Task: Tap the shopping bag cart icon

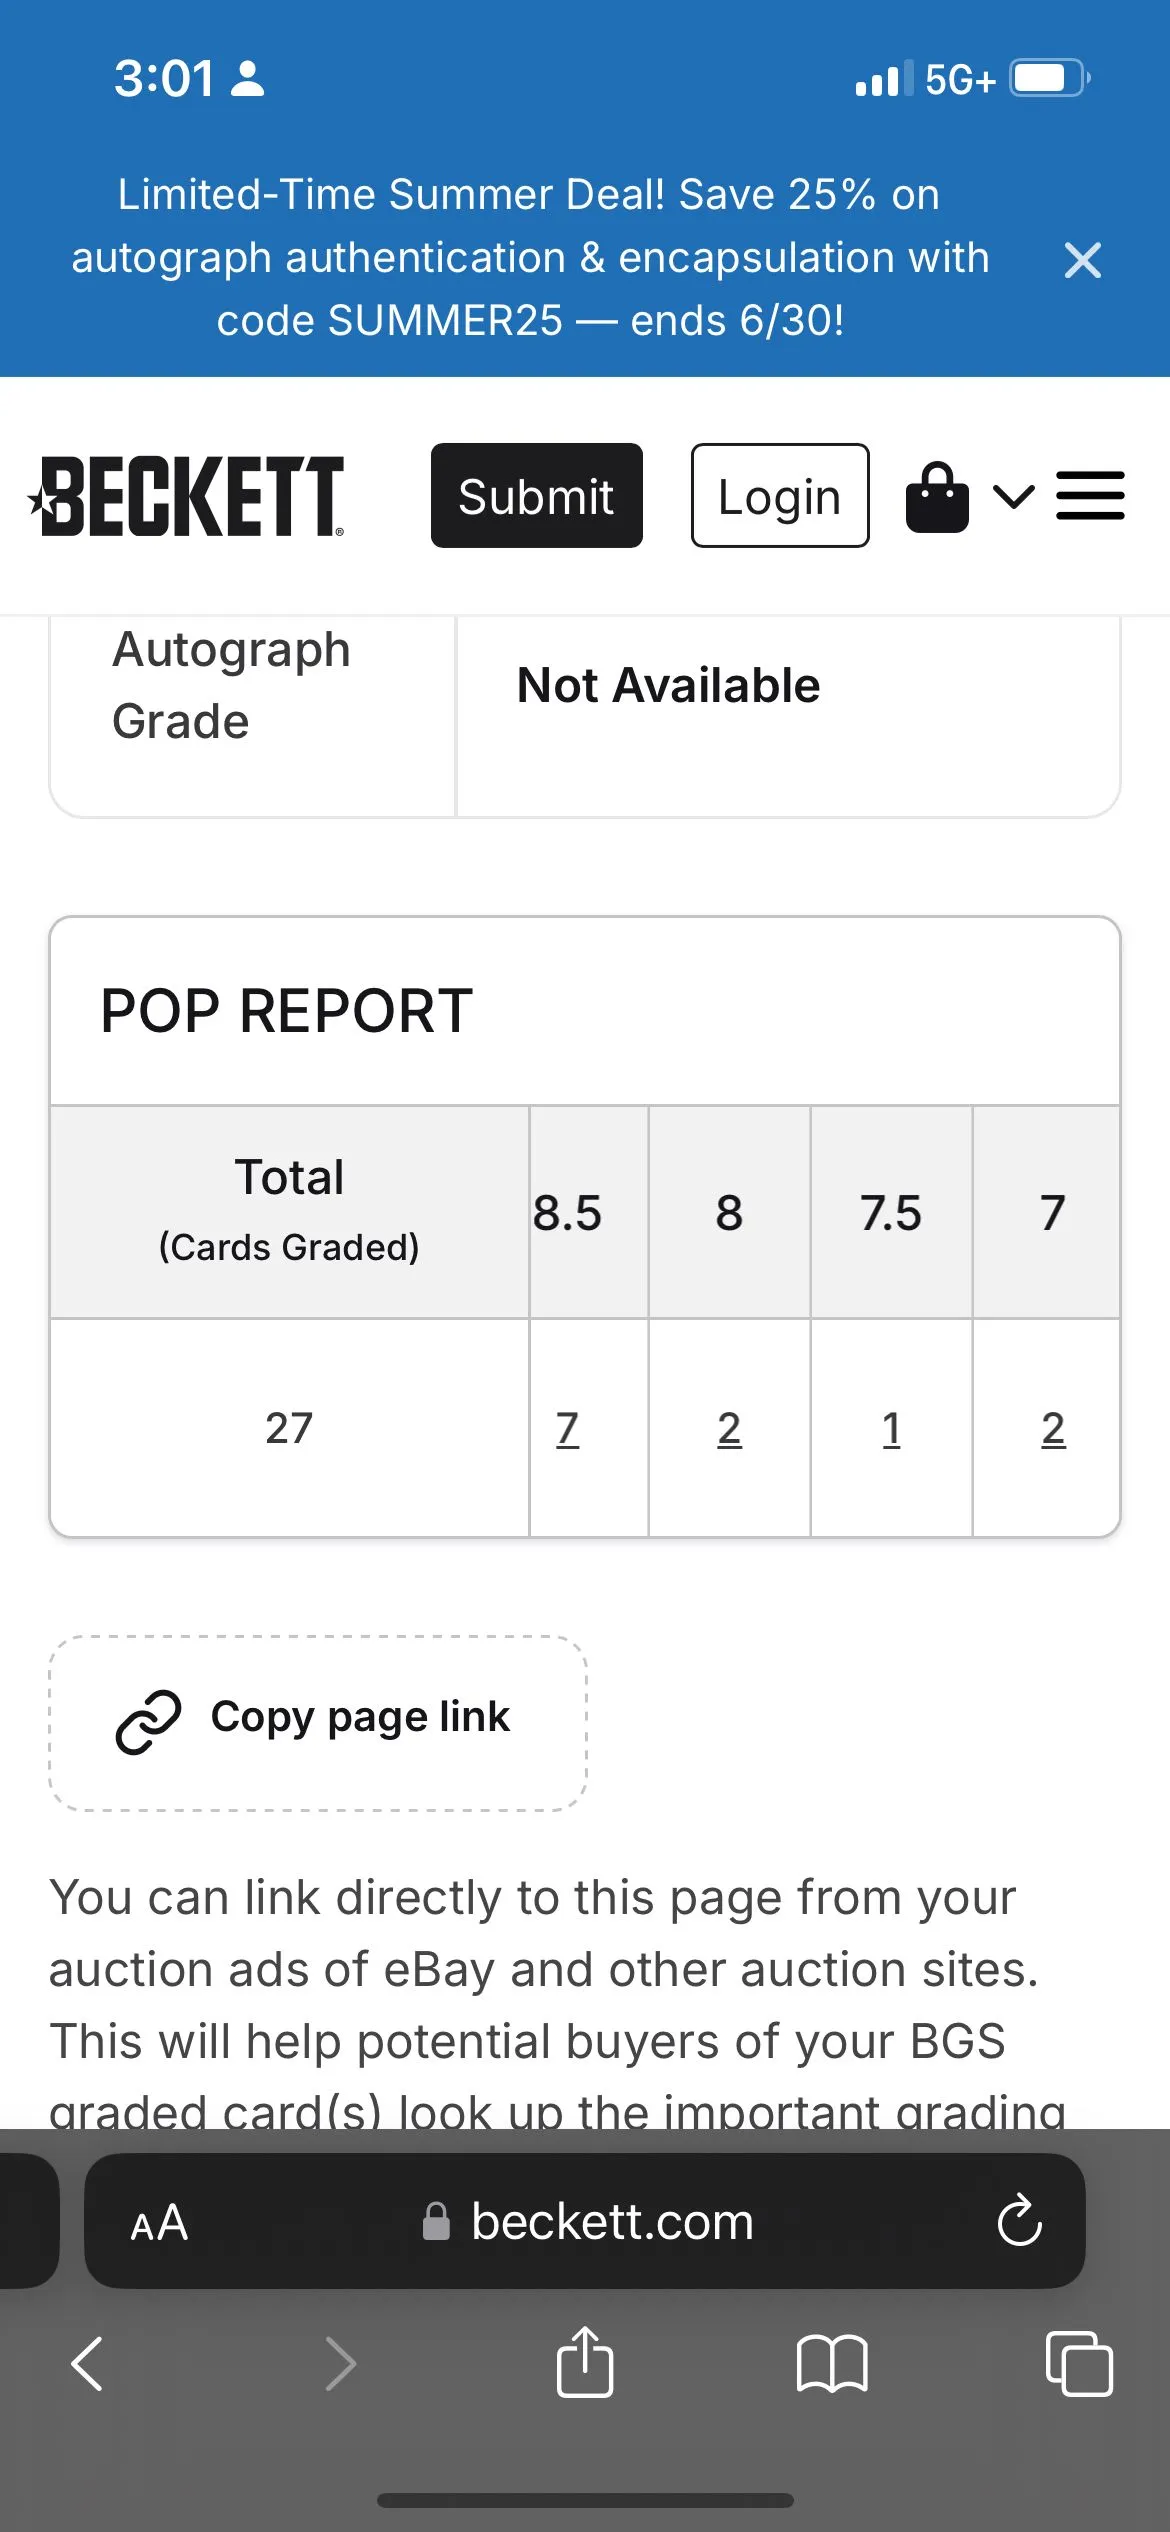Action: [937, 497]
